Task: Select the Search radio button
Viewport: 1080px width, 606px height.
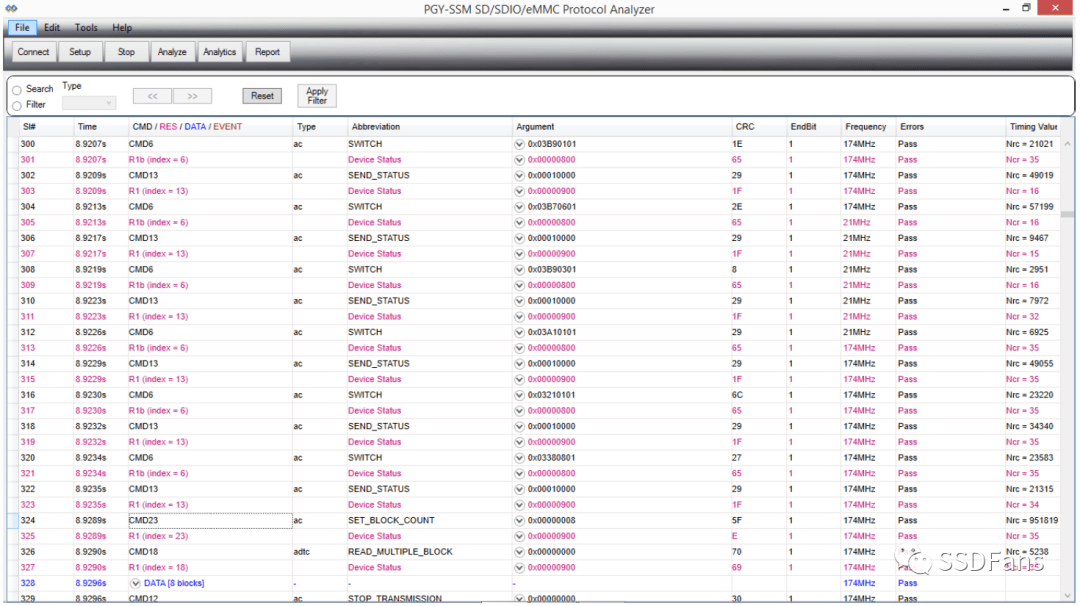Action: pyautogui.click(x=17, y=90)
